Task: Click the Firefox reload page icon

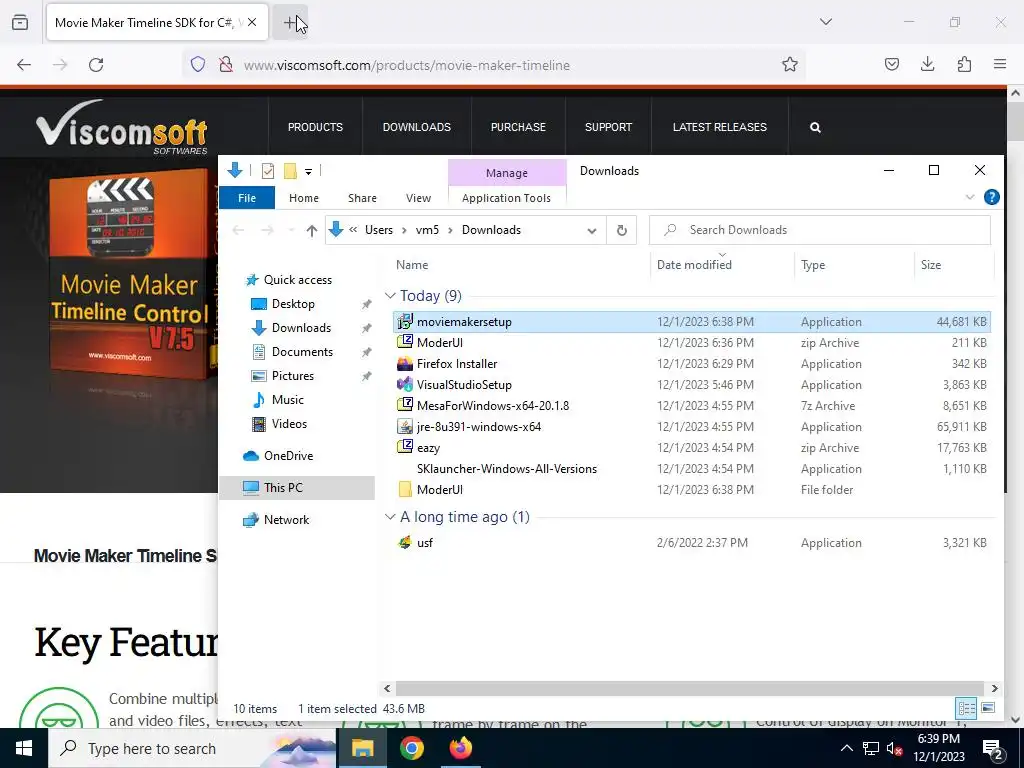Action: click(x=96, y=65)
